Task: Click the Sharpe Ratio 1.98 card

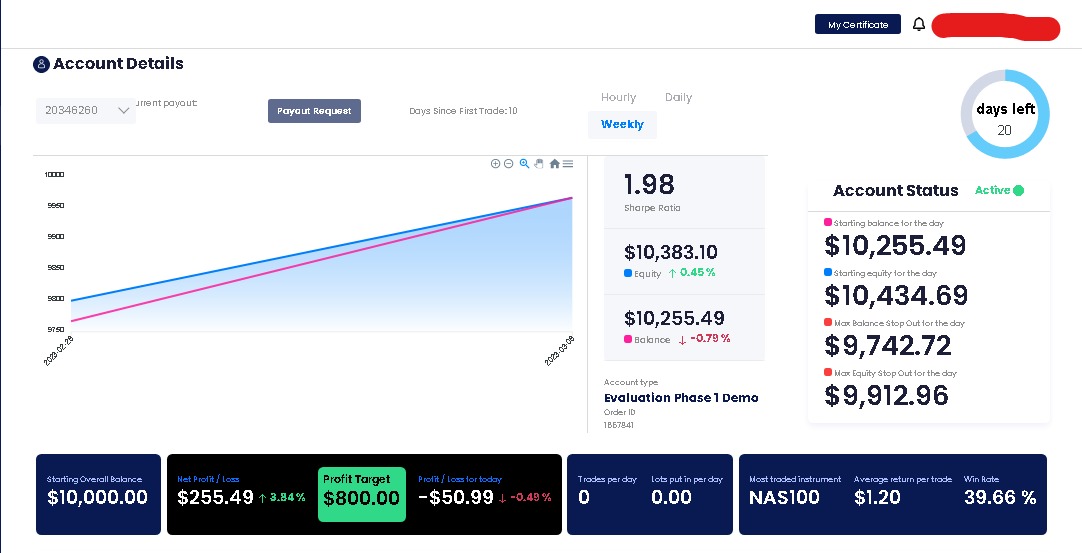Action: point(685,192)
